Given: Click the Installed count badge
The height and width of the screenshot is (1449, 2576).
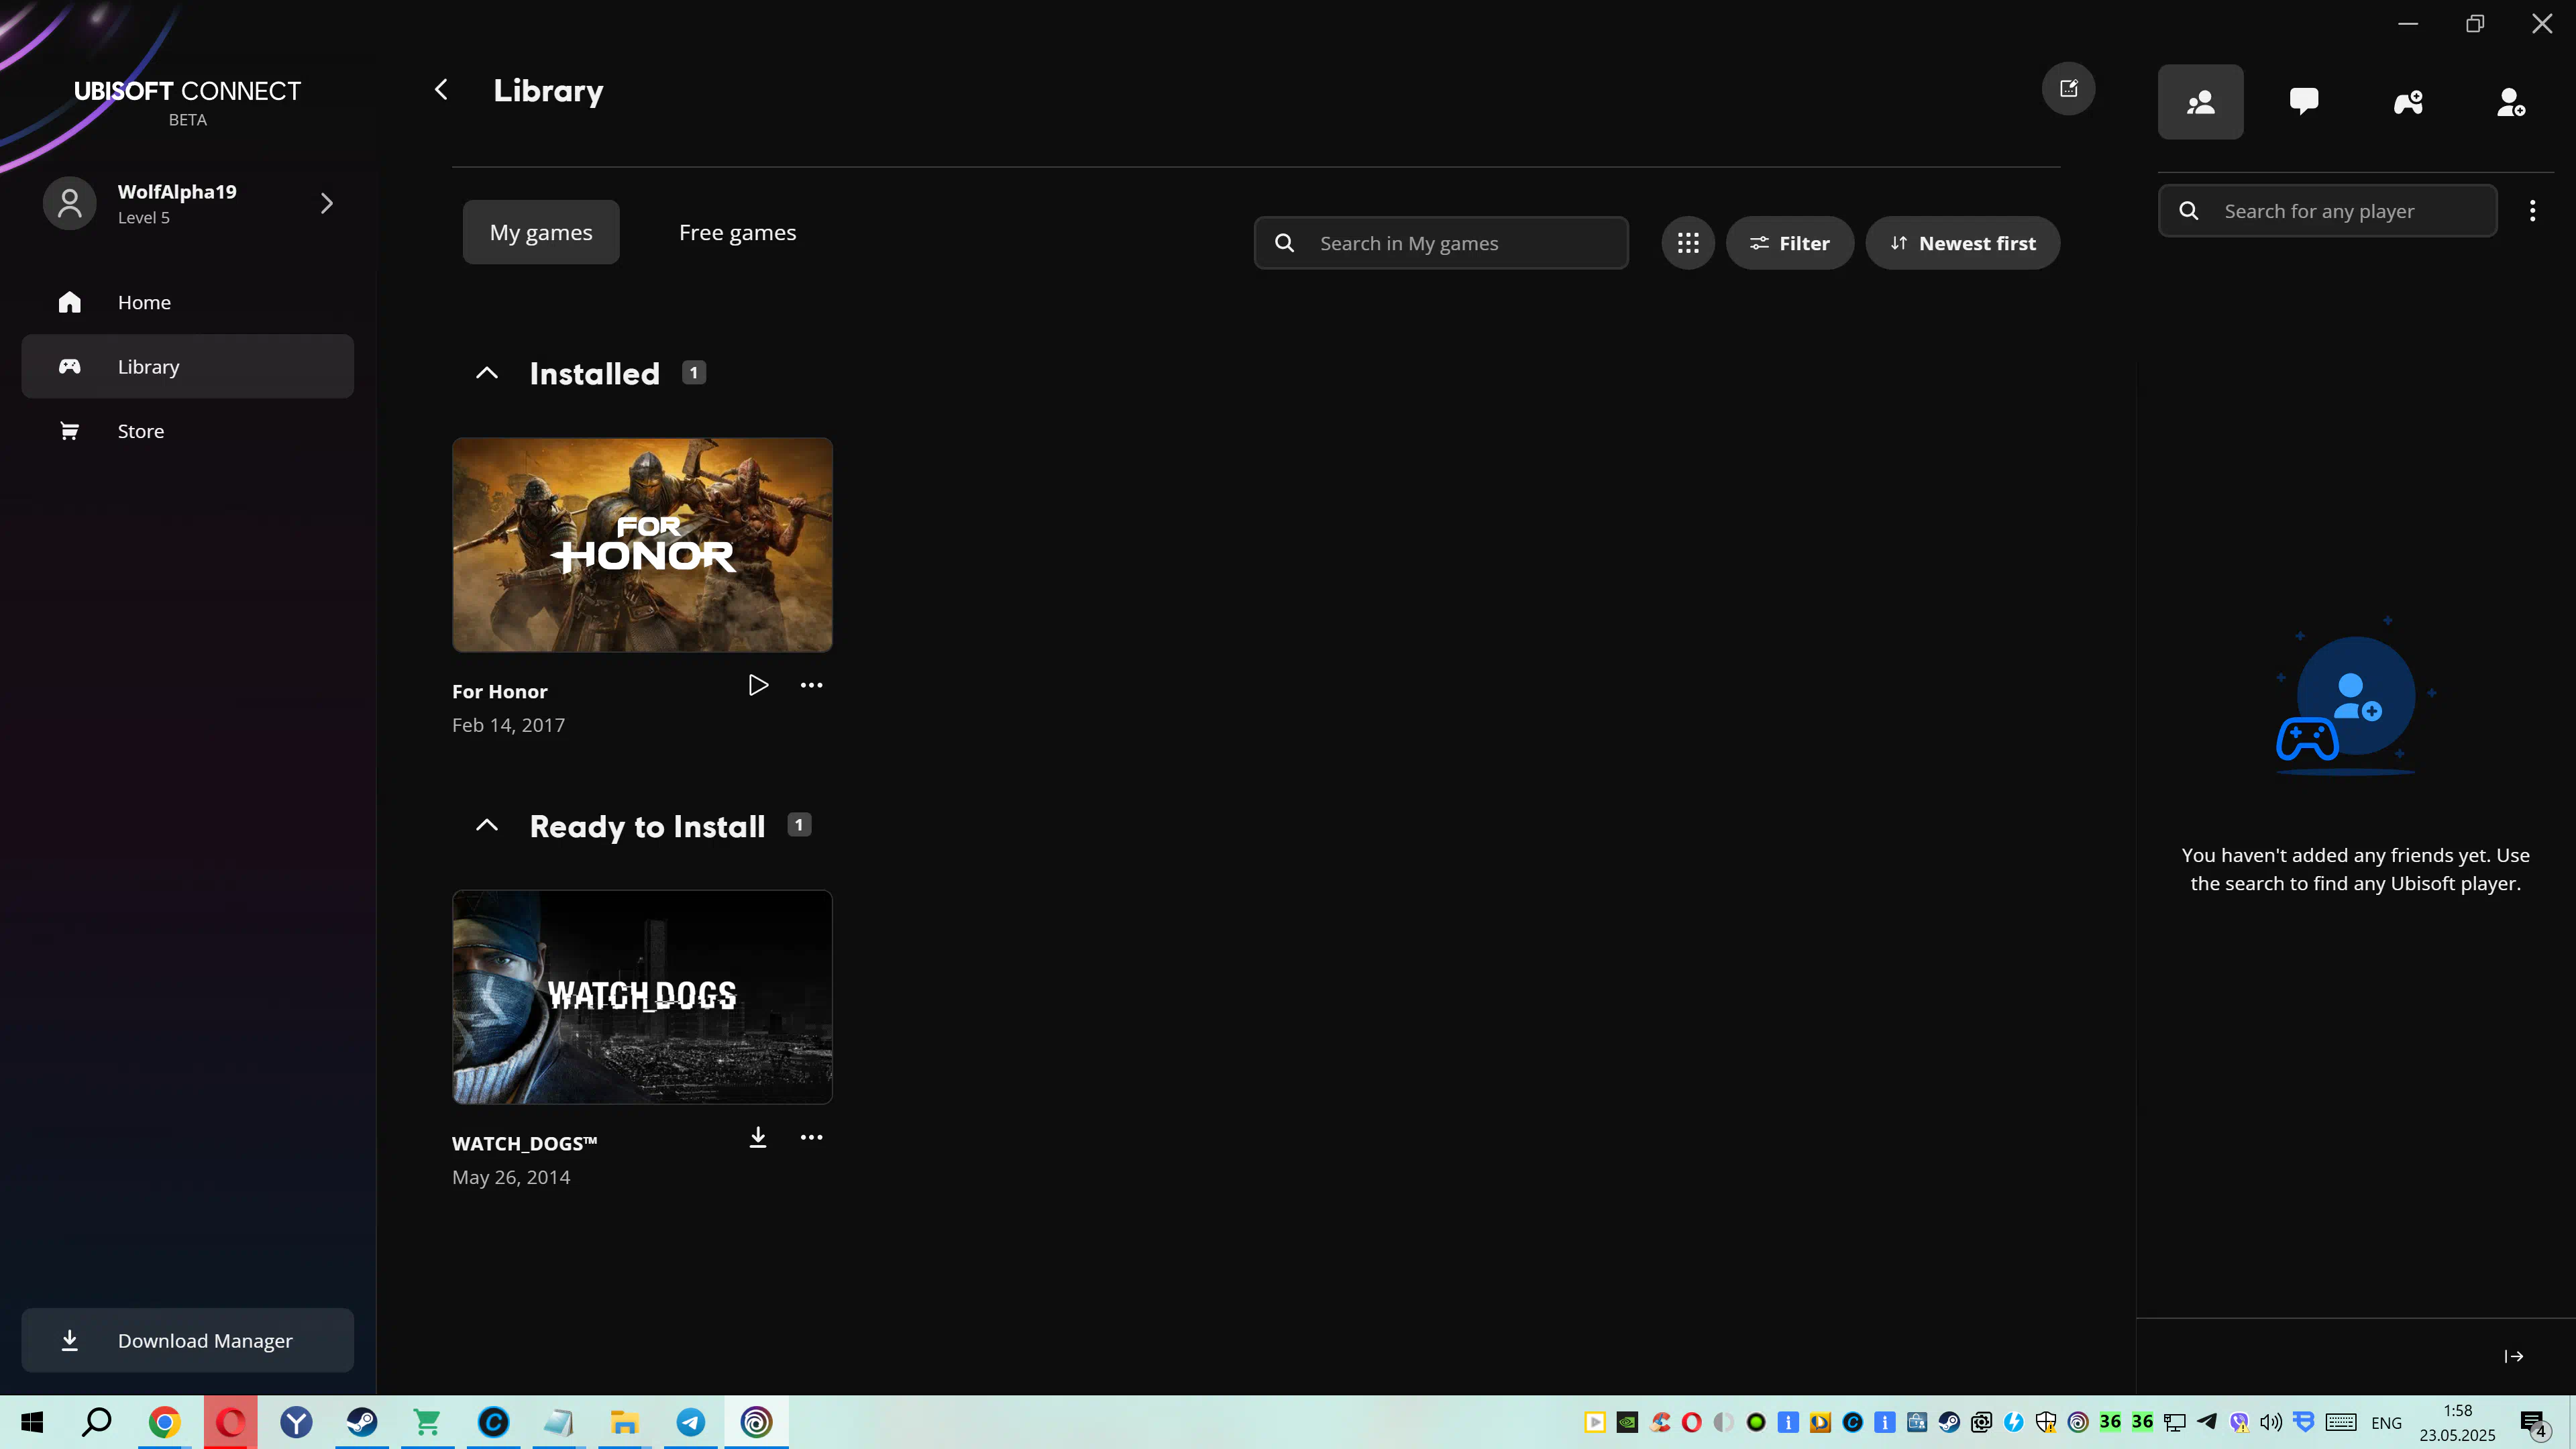Looking at the screenshot, I should [x=694, y=373].
